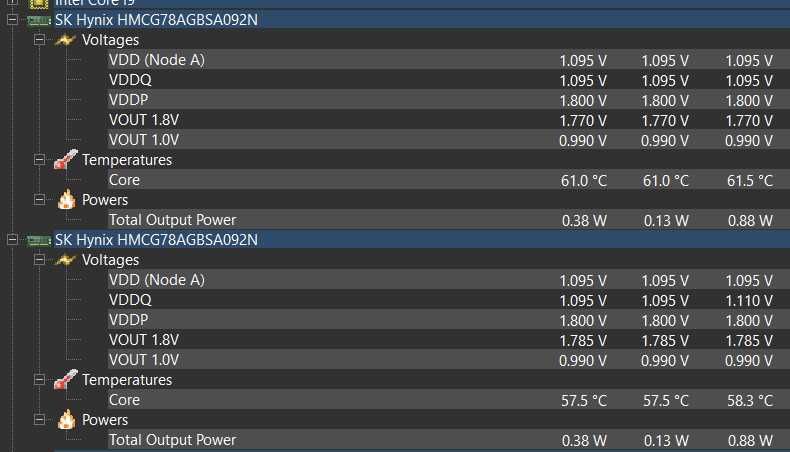Viewport: 790px width, 452px height.
Task: Click the 1.770 V current VOUT 1.8V value
Action: point(583,121)
